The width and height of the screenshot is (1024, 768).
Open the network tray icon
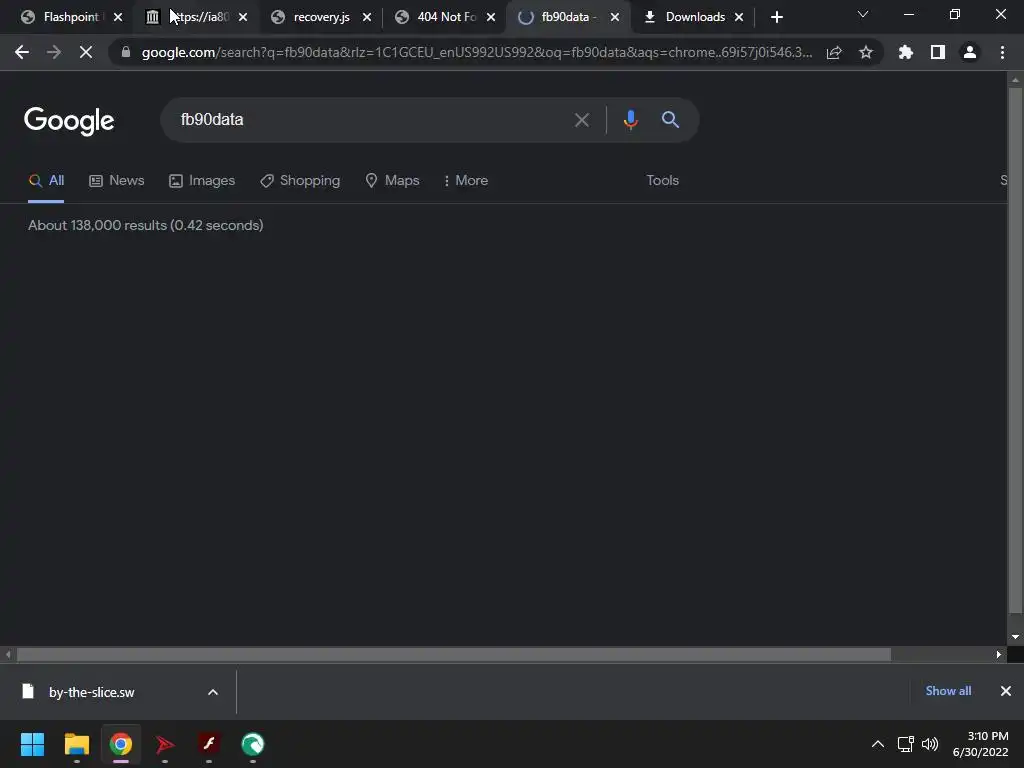905,744
